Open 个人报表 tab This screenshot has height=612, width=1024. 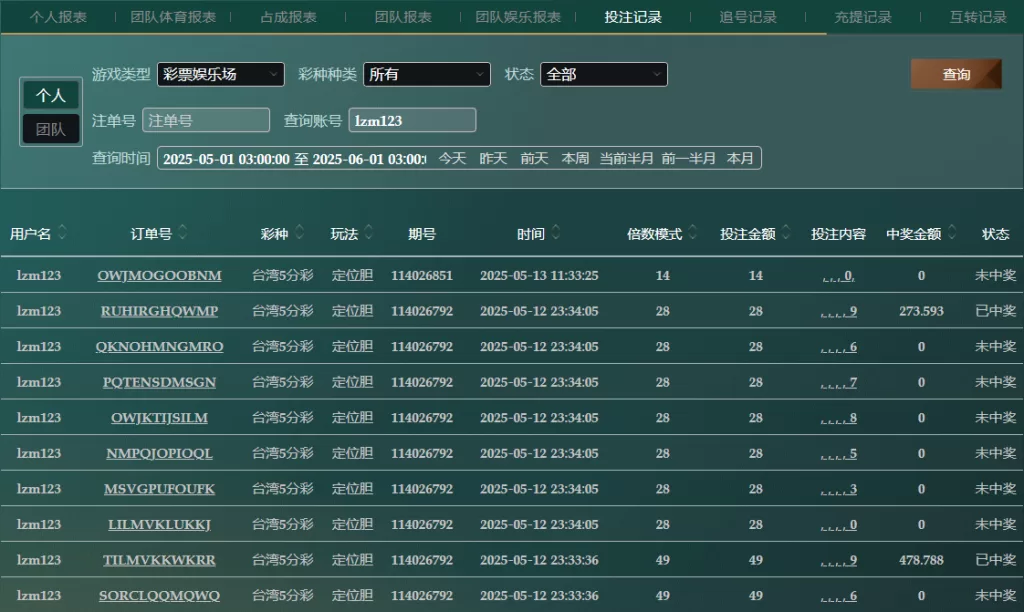(58, 17)
